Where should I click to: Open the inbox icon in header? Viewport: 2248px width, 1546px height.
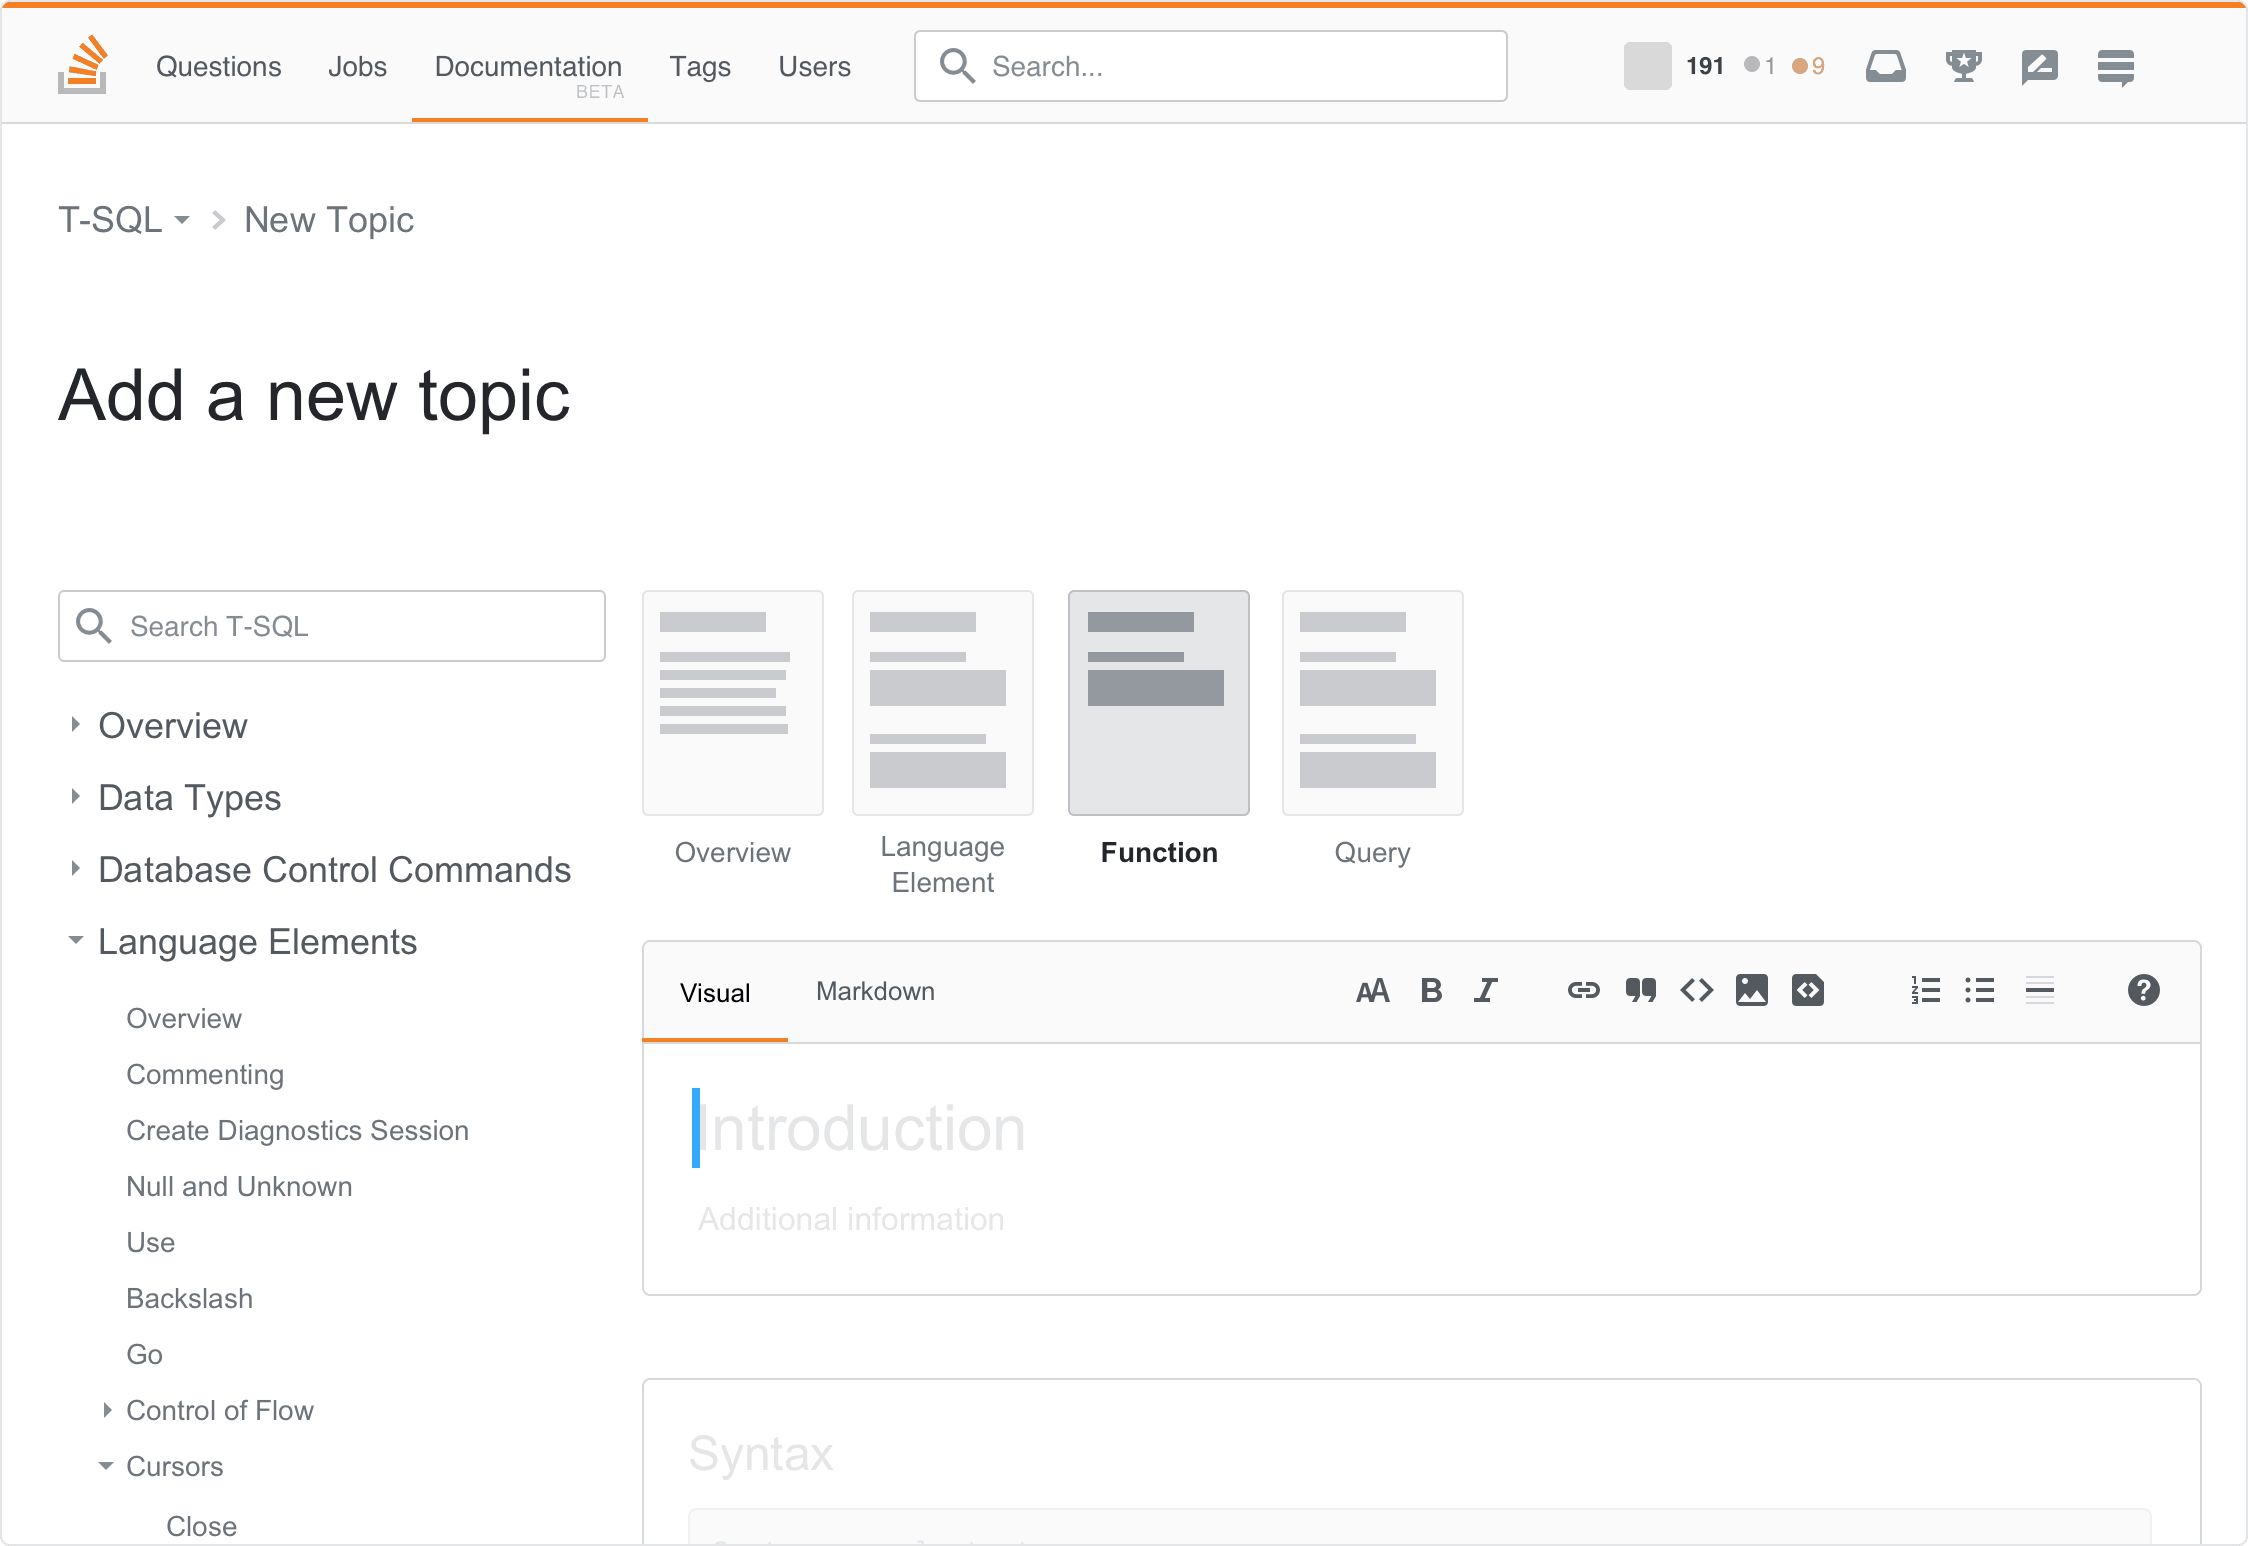[x=1885, y=67]
